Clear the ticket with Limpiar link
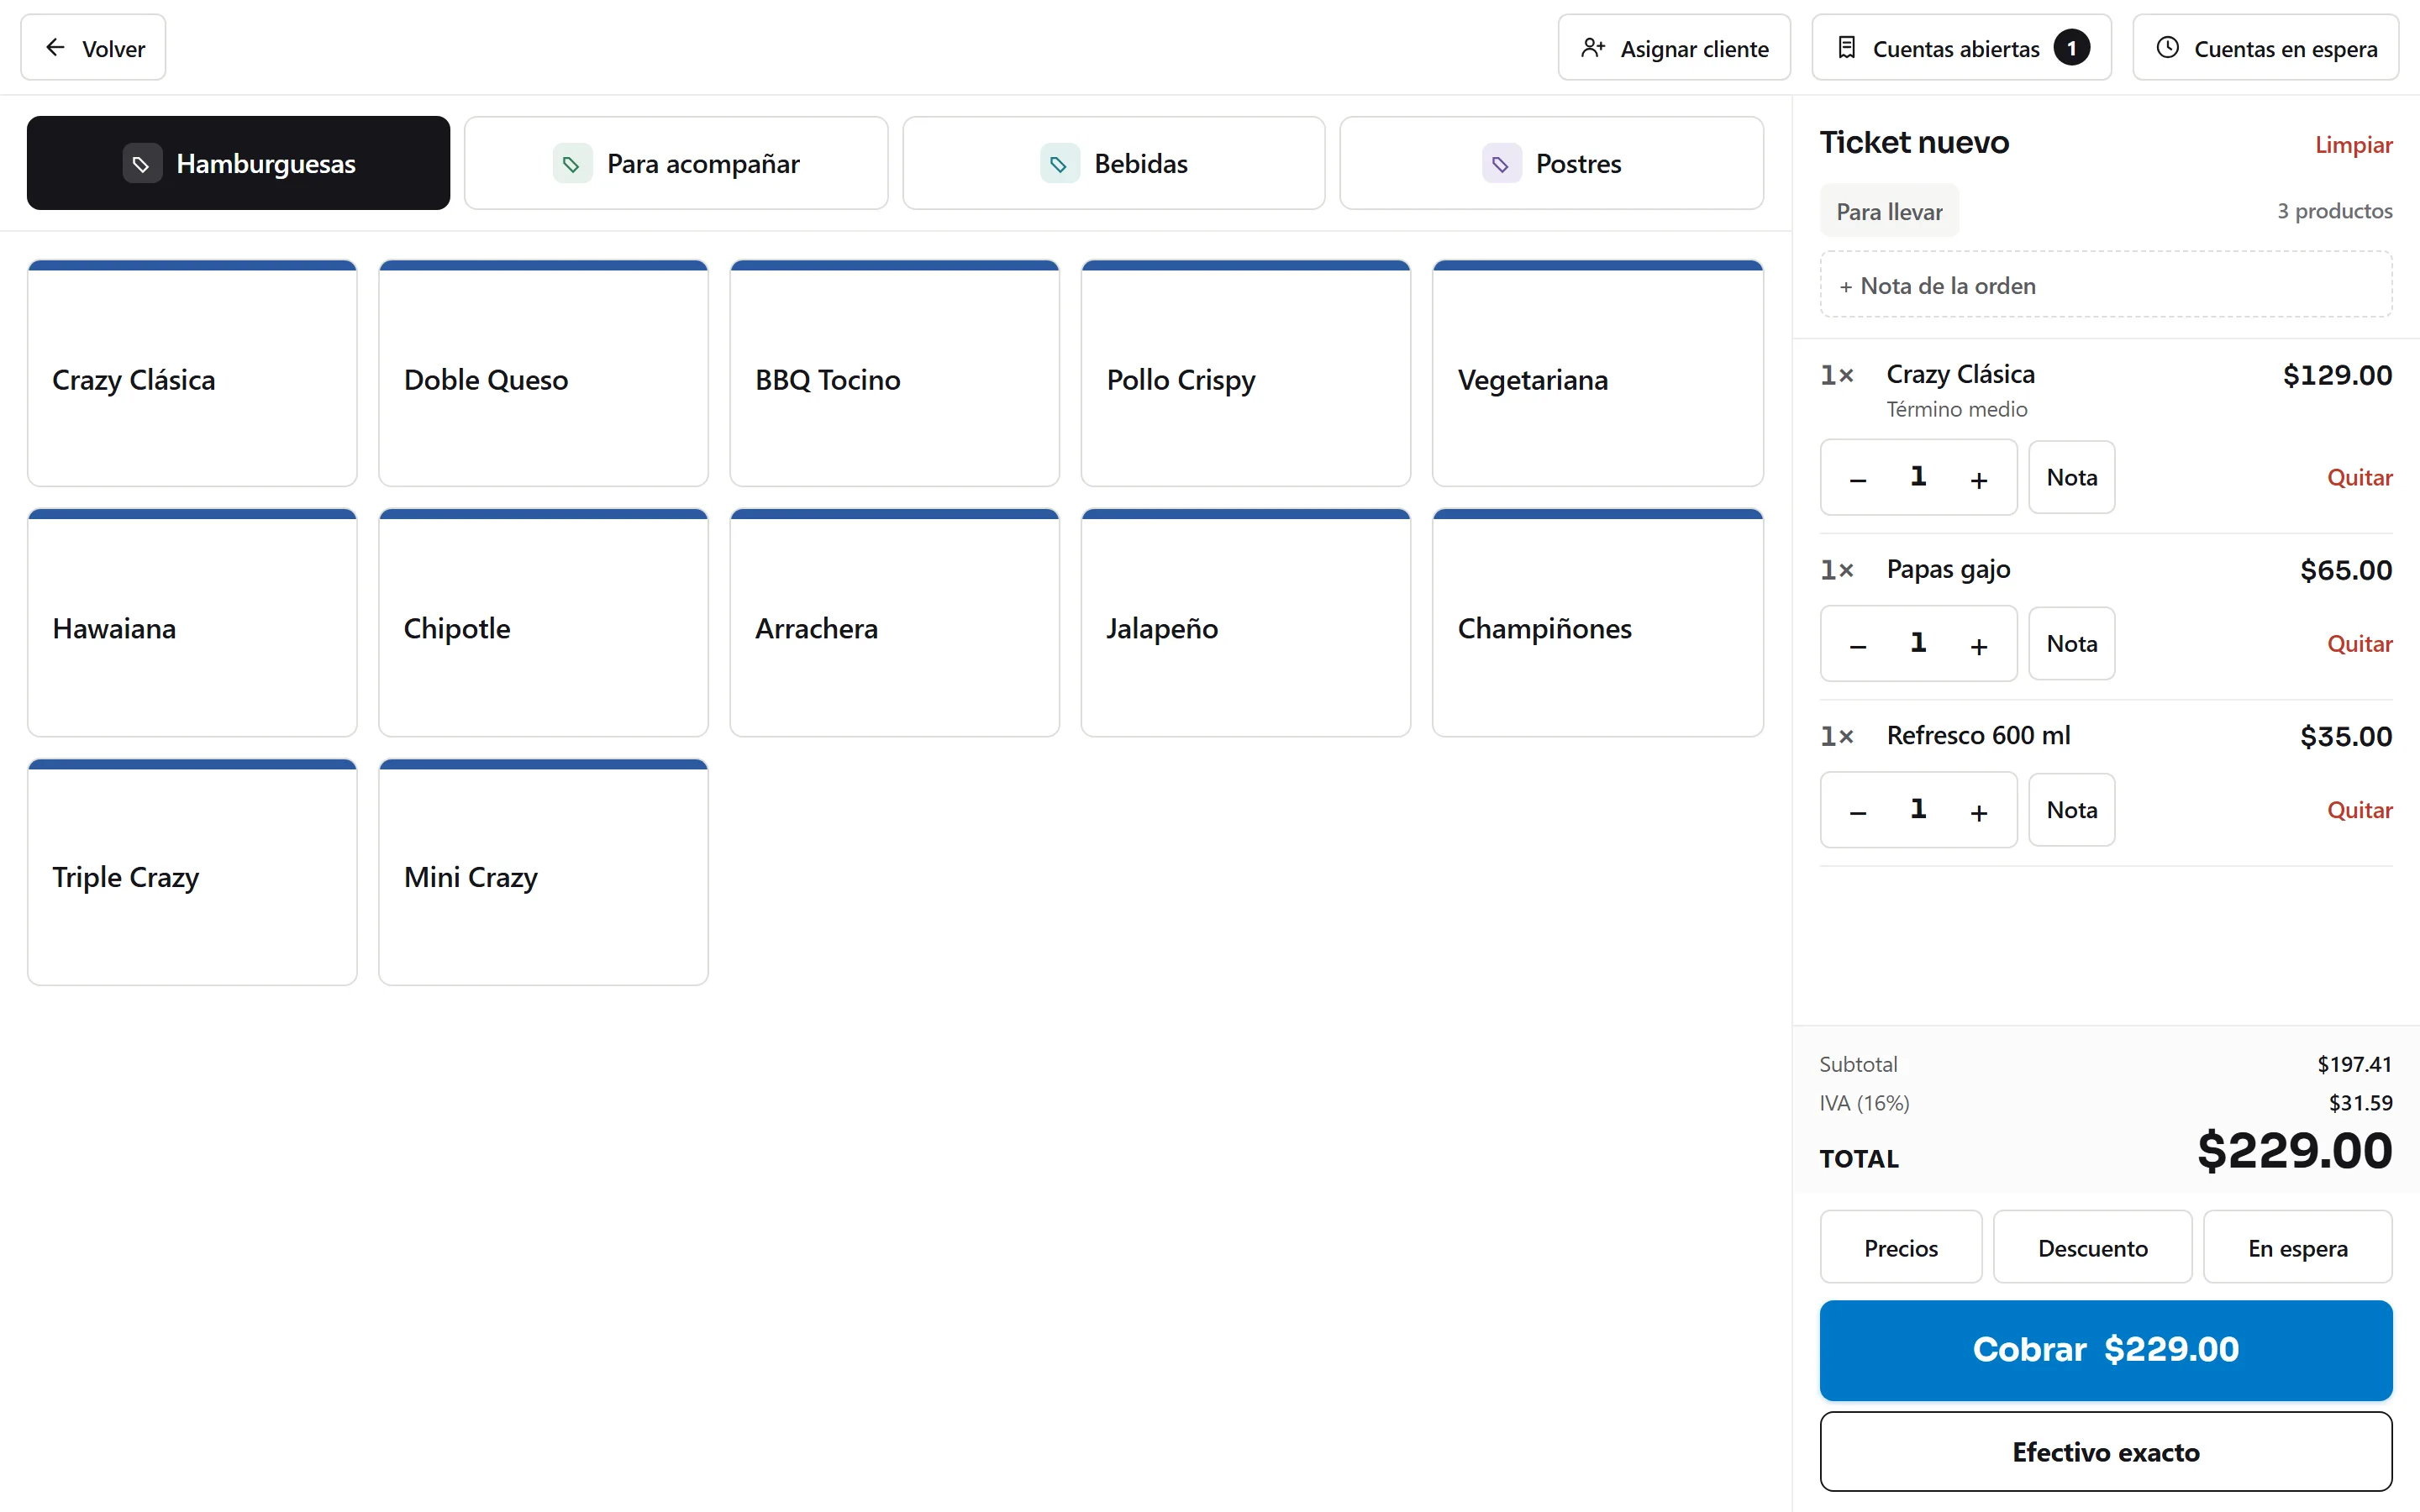 point(2353,144)
